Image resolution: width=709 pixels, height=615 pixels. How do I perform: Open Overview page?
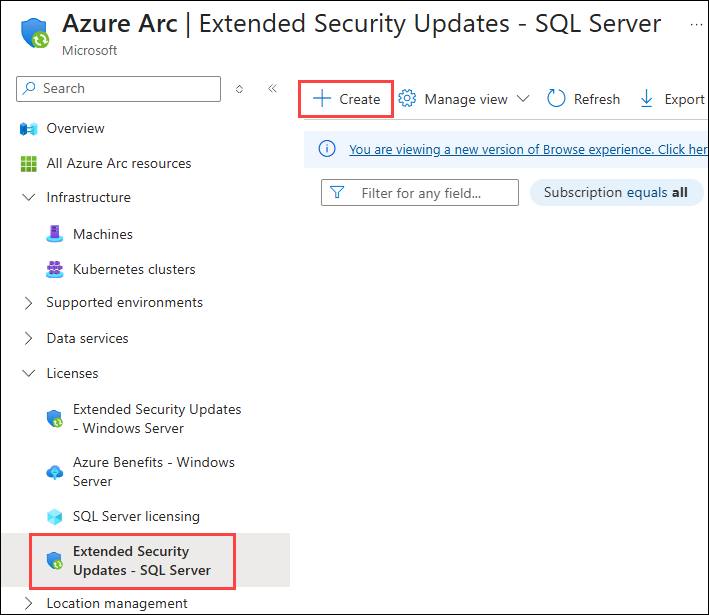(76, 128)
